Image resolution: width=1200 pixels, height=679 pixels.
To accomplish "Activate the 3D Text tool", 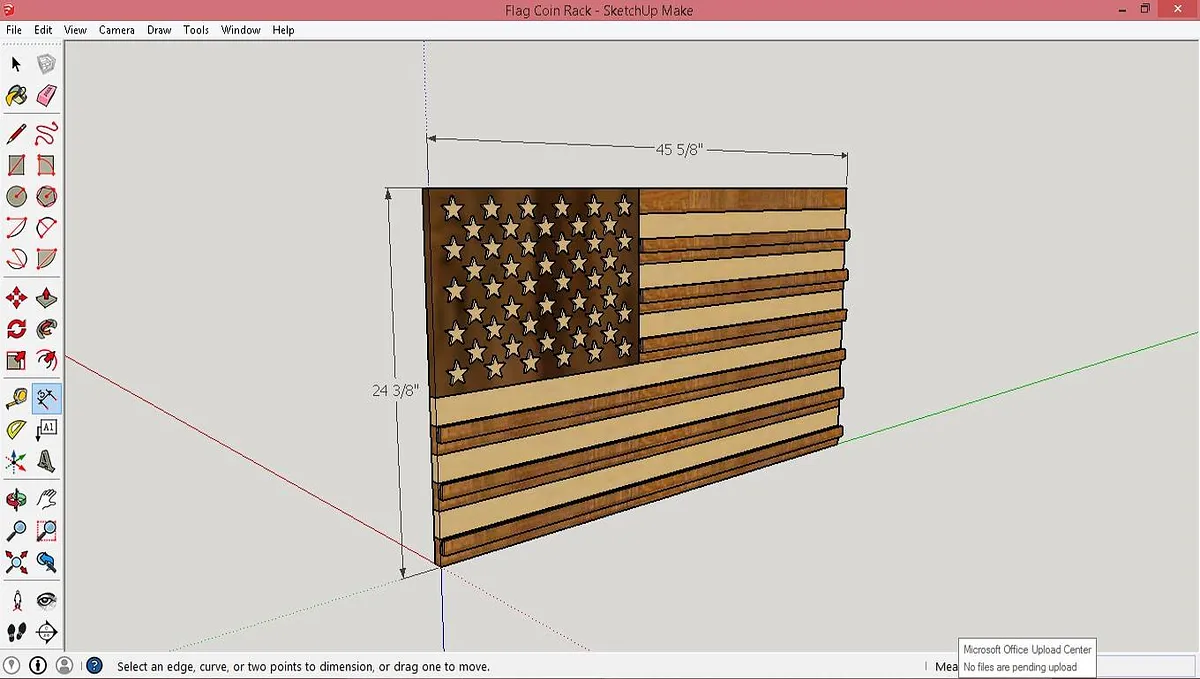I will (47, 461).
